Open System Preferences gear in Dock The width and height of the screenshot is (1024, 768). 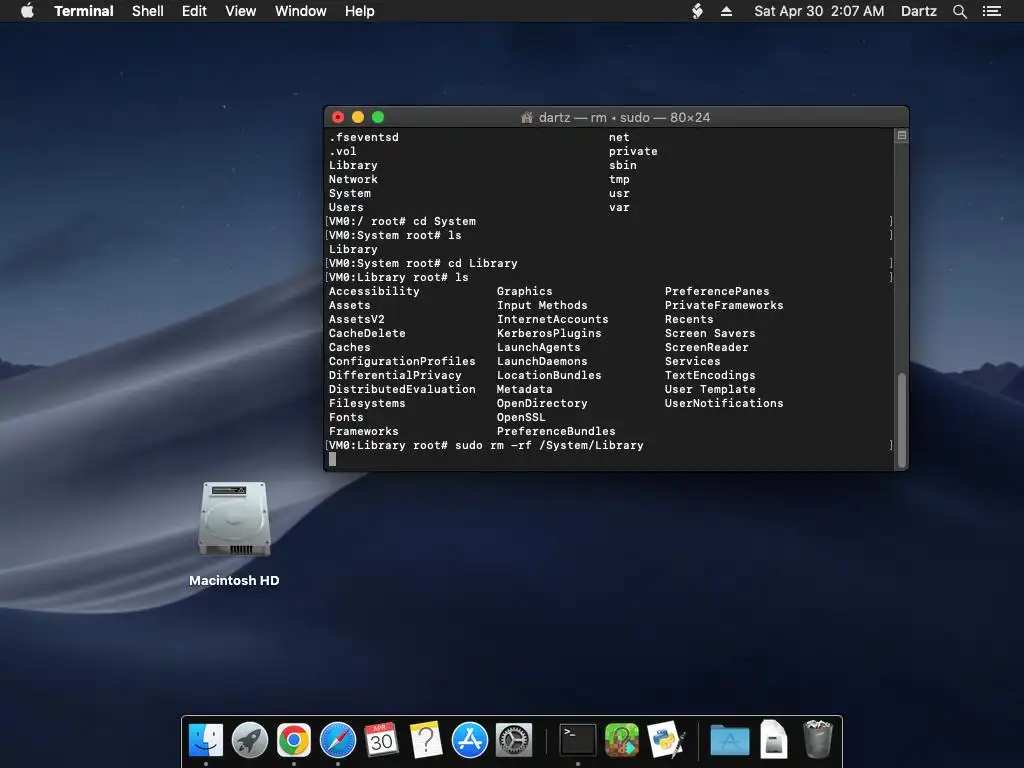pyautogui.click(x=514, y=741)
